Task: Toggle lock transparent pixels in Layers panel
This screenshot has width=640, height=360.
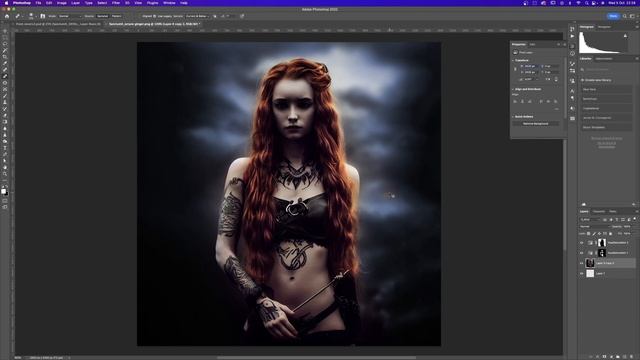Action: tap(589, 233)
